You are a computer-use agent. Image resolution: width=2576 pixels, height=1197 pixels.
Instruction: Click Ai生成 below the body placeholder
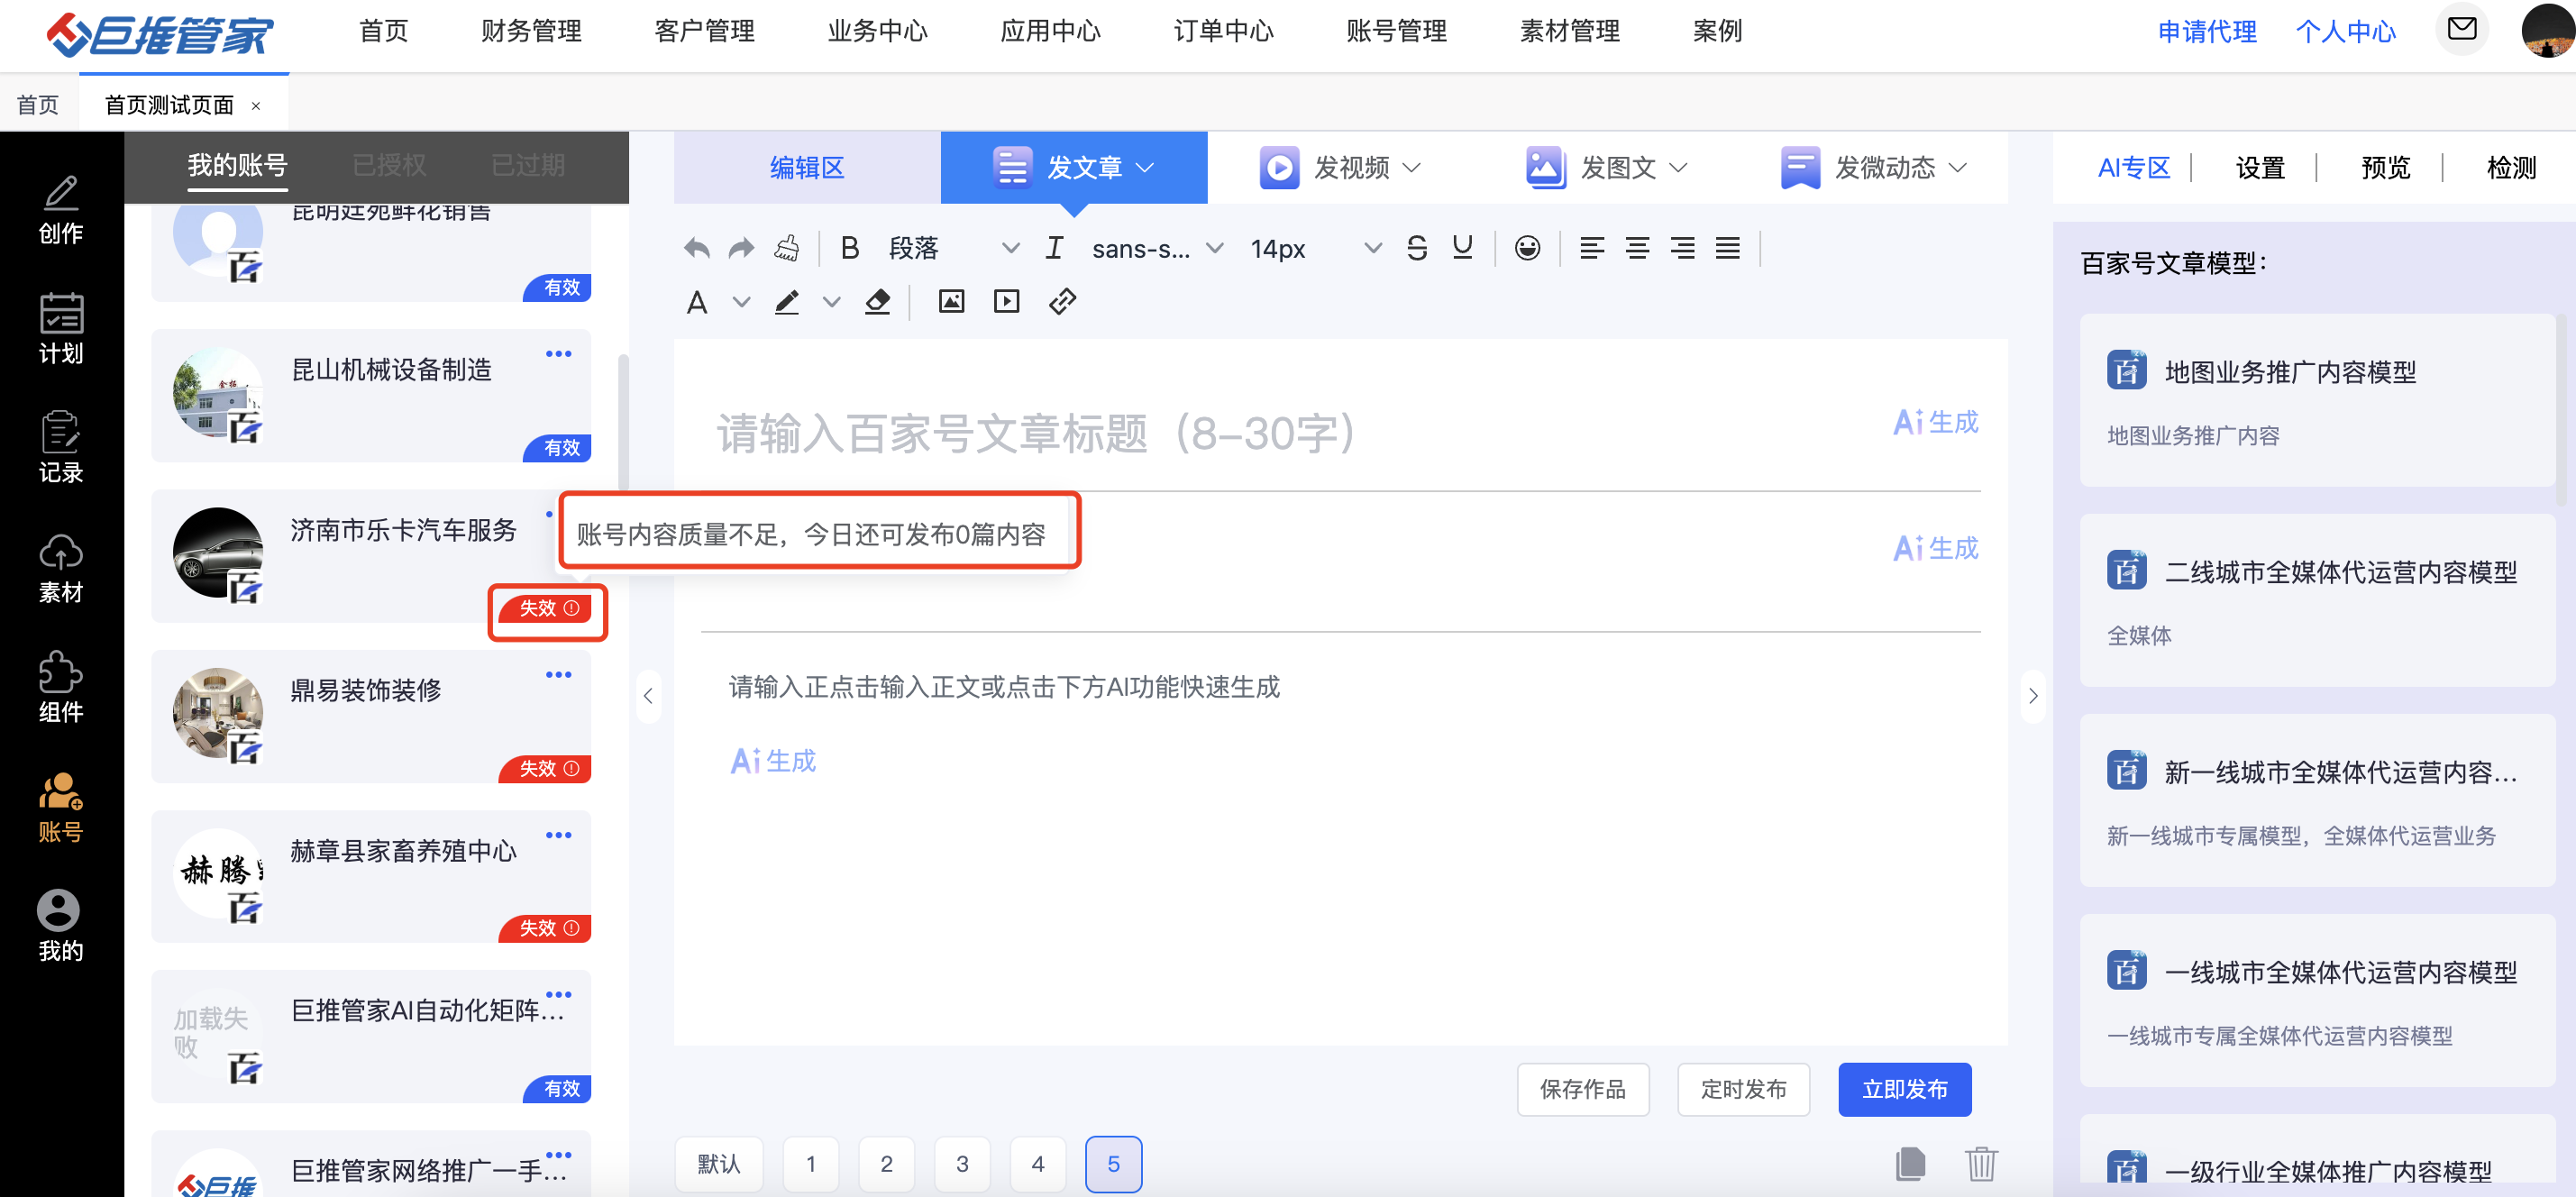pos(773,761)
